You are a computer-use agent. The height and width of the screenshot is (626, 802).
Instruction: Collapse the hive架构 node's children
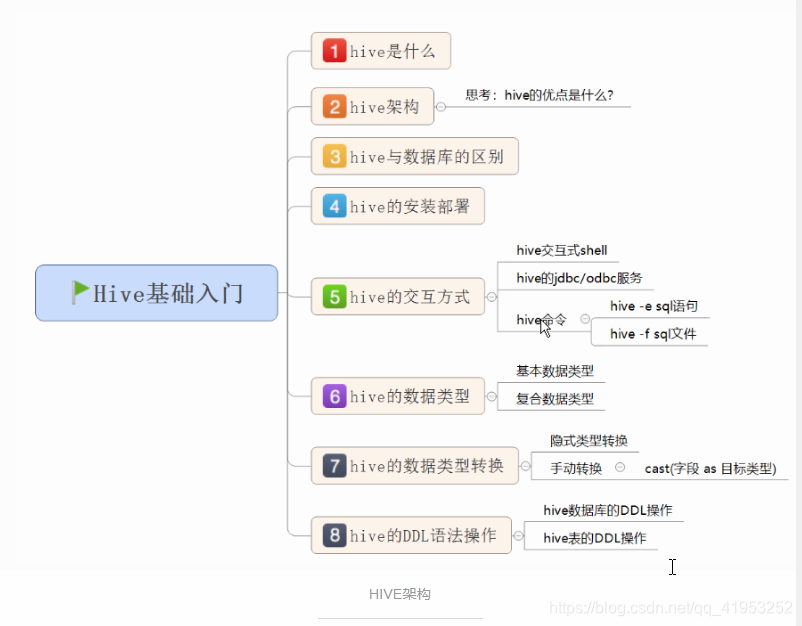pos(441,107)
